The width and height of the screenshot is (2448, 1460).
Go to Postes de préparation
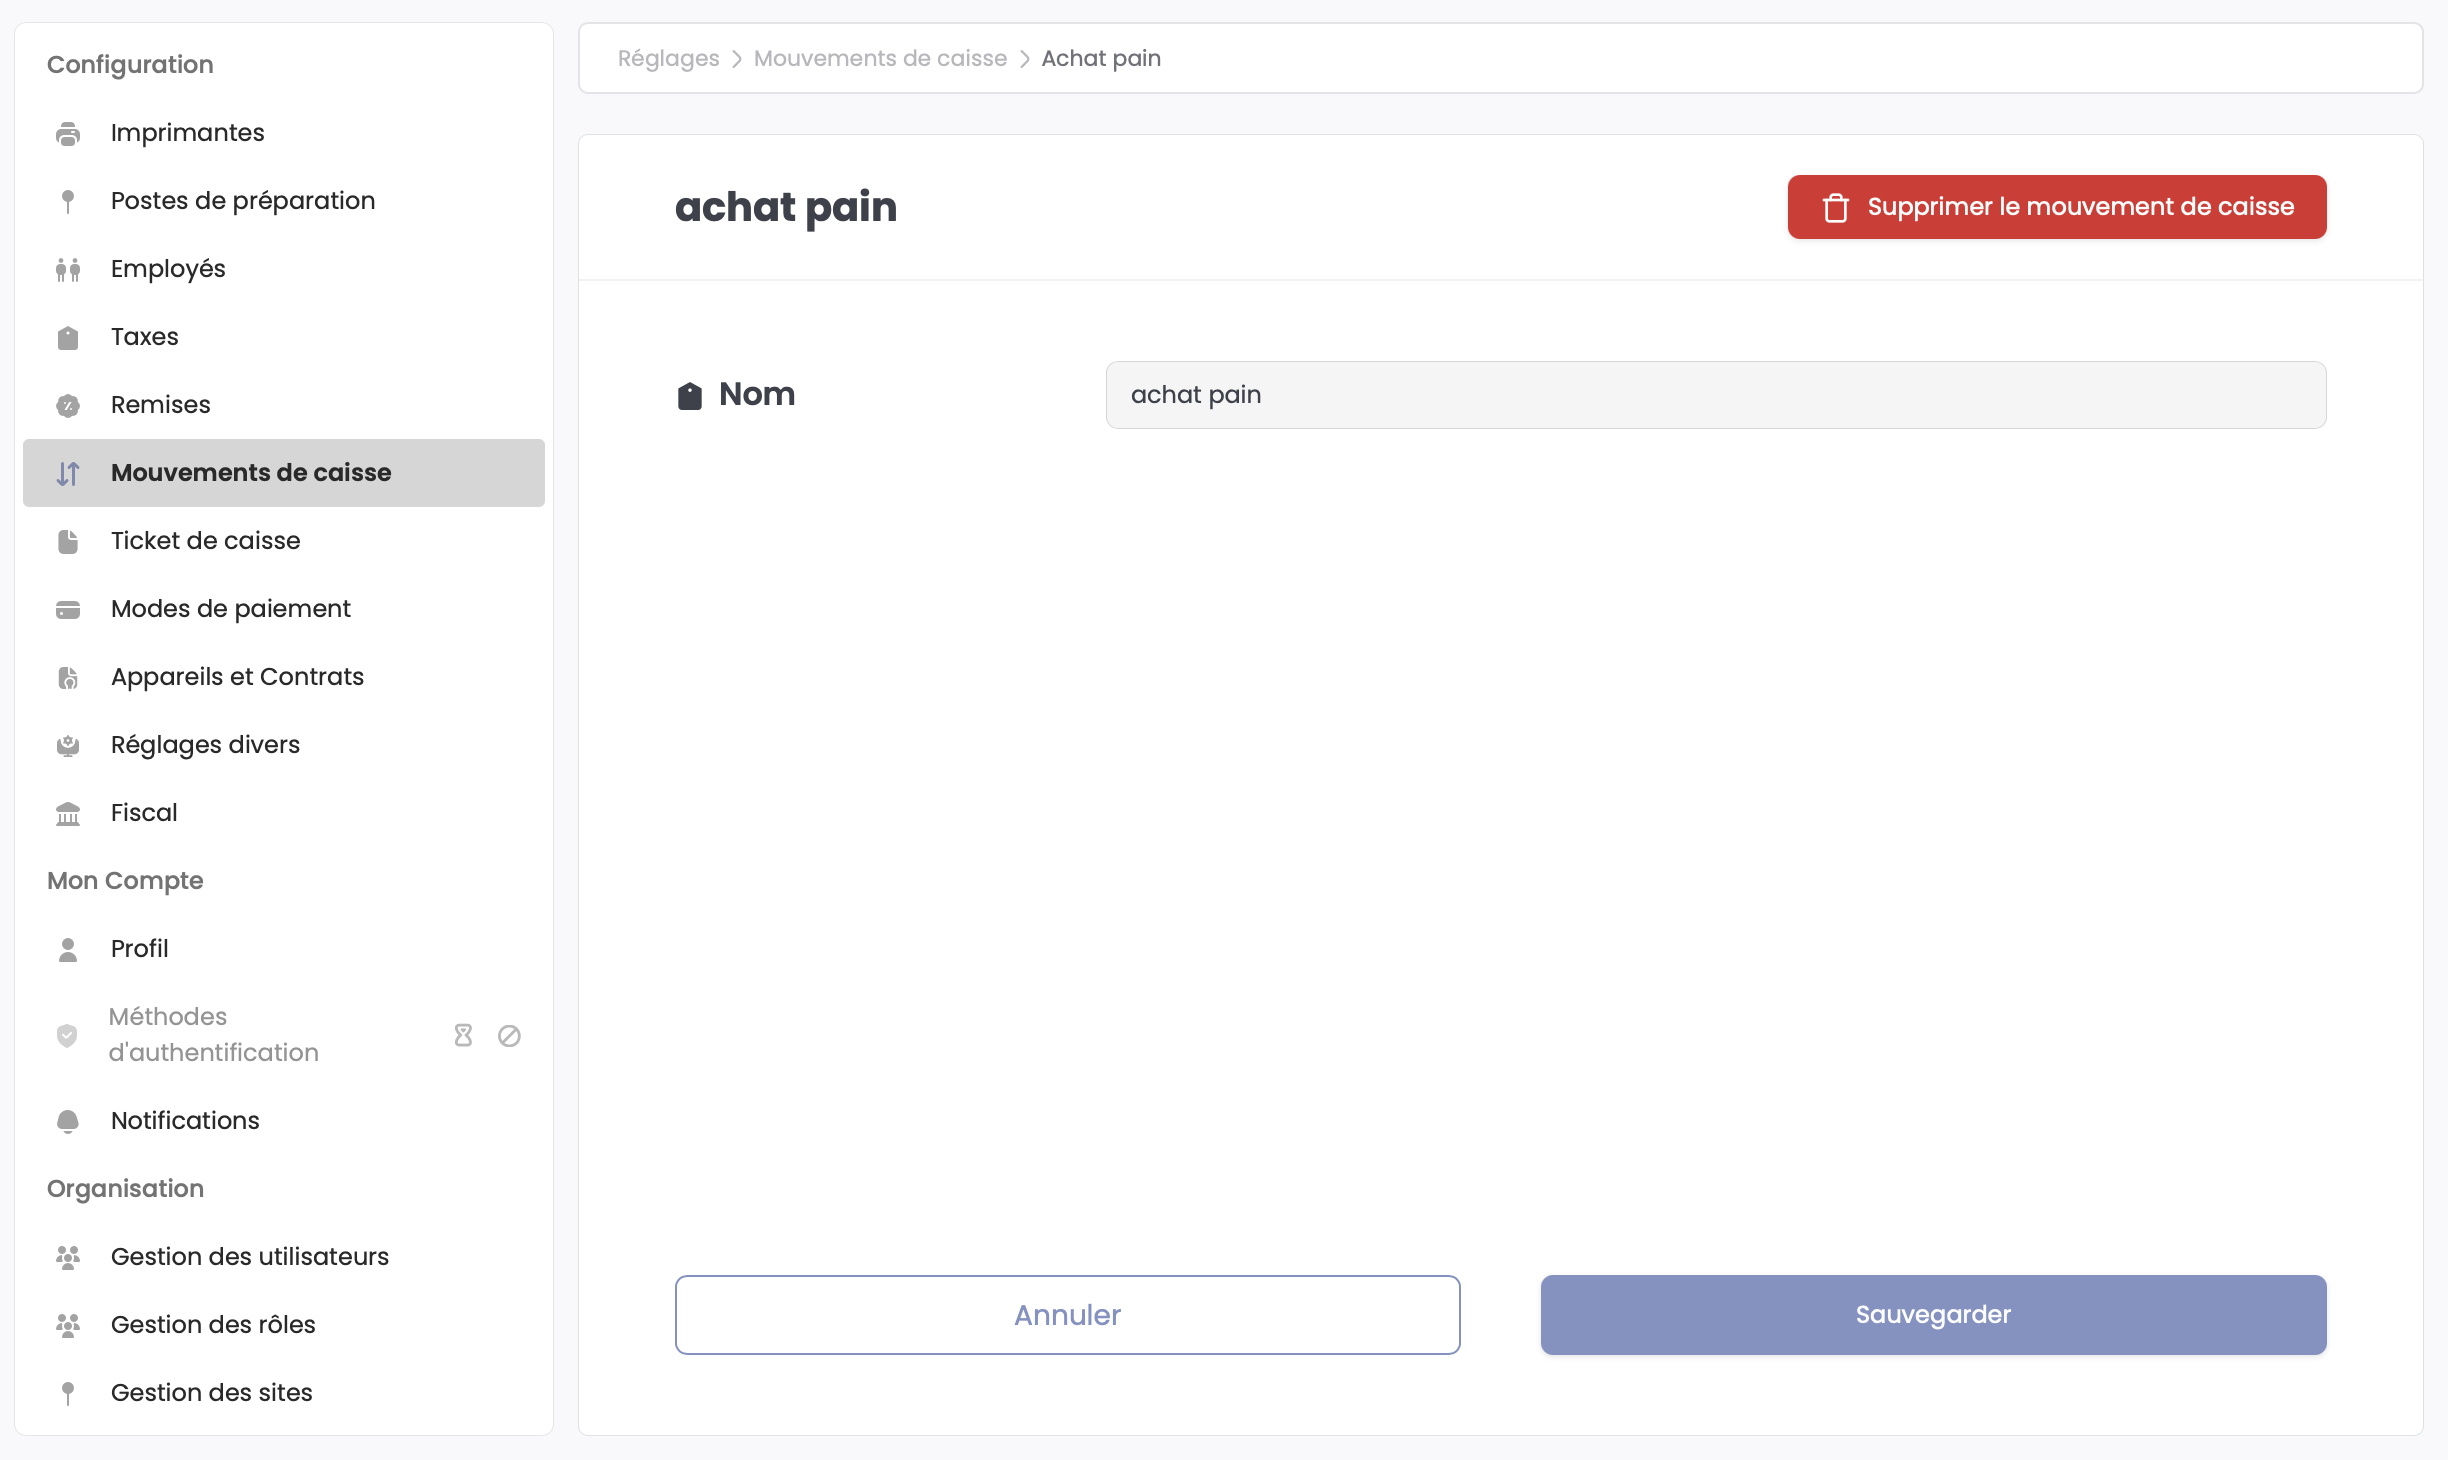(x=243, y=201)
